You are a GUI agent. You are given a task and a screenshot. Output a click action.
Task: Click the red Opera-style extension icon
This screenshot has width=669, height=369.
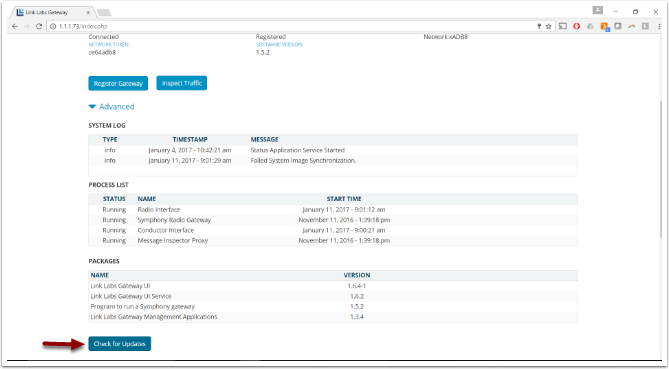click(x=576, y=26)
